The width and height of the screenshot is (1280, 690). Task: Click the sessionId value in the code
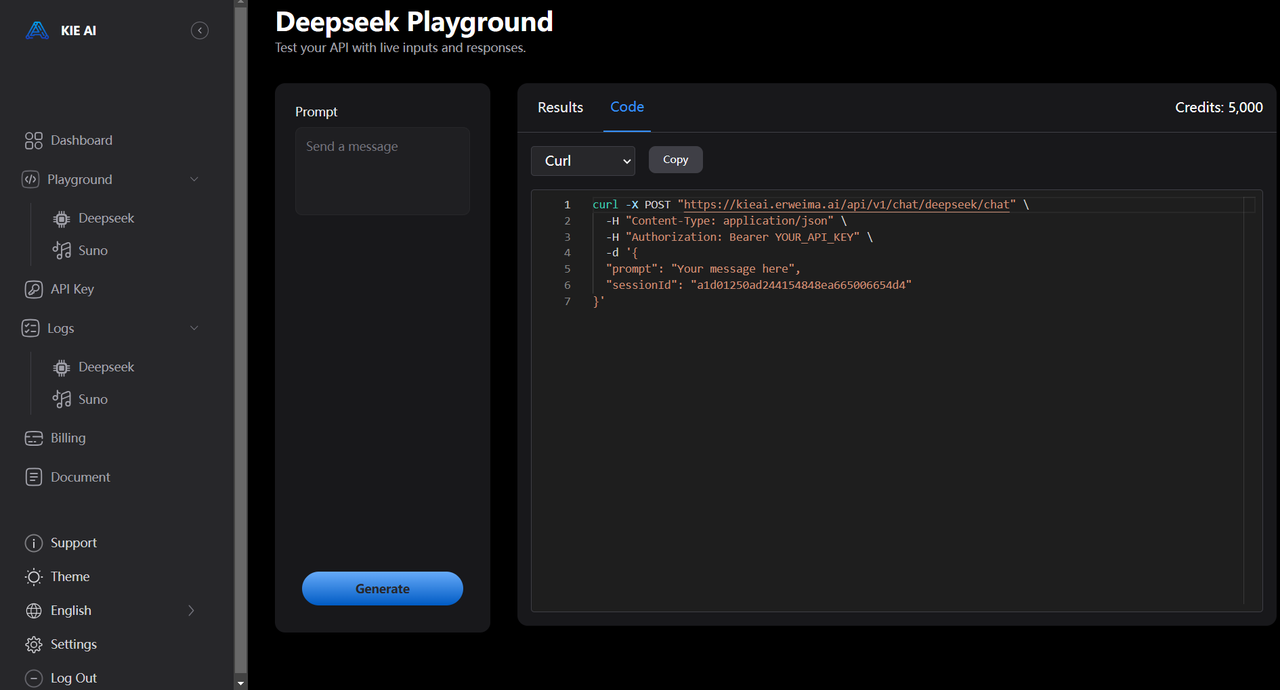[801, 286]
